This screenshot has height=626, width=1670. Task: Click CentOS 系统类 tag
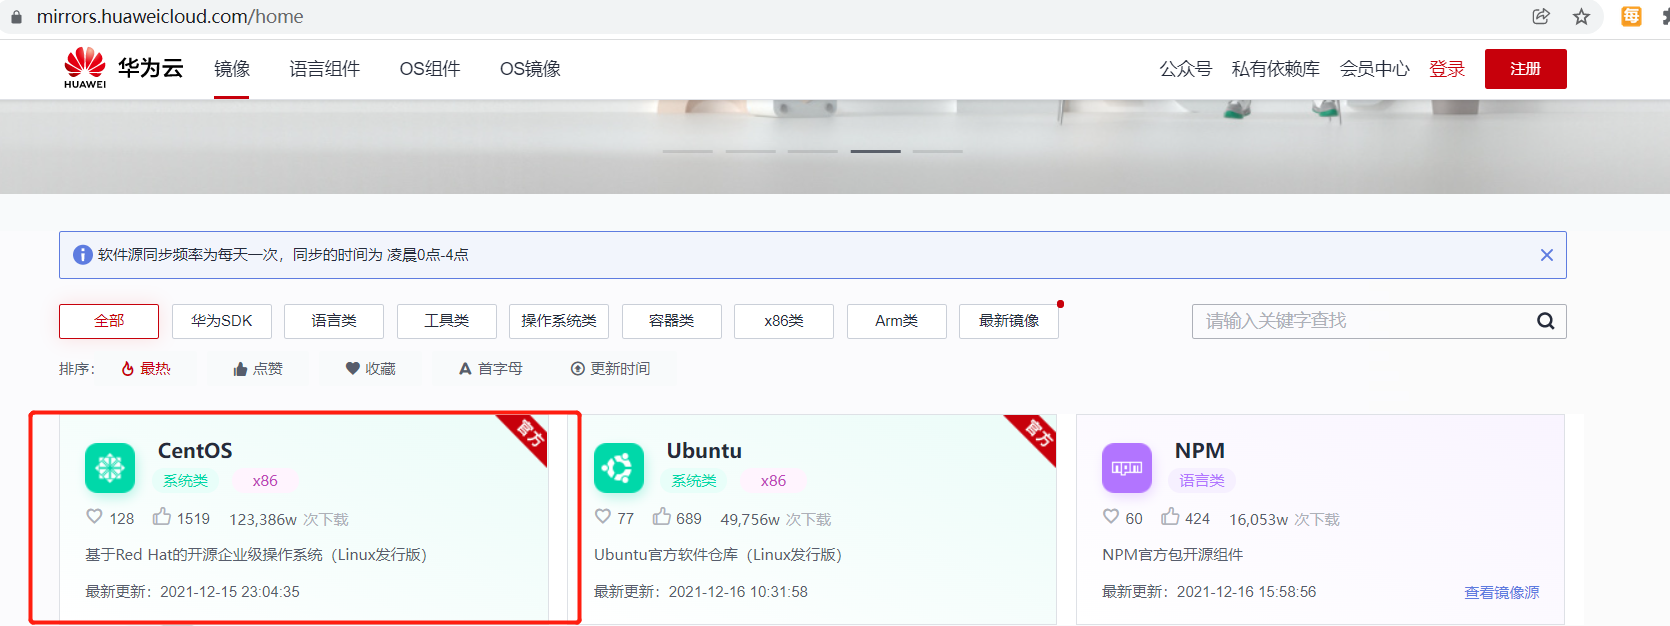(x=186, y=481)
